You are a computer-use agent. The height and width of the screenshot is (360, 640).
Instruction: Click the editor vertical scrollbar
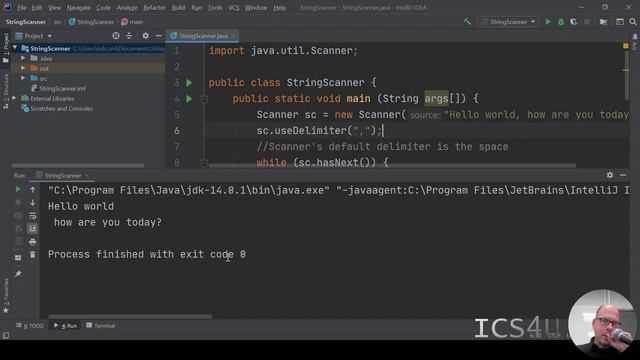(x=626, y=76)
